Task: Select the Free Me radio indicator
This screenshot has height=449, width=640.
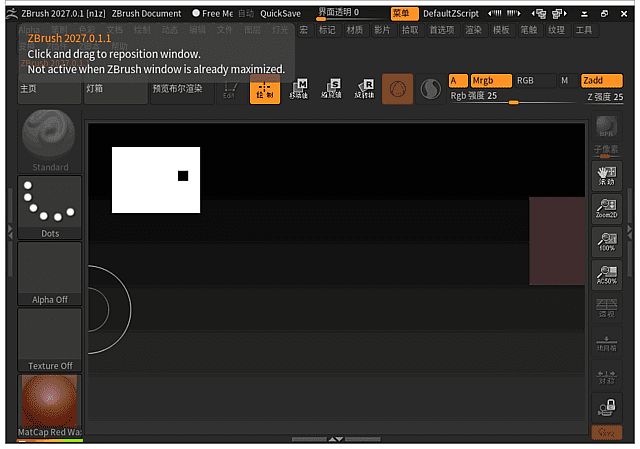Action: (x=196, y=13)
